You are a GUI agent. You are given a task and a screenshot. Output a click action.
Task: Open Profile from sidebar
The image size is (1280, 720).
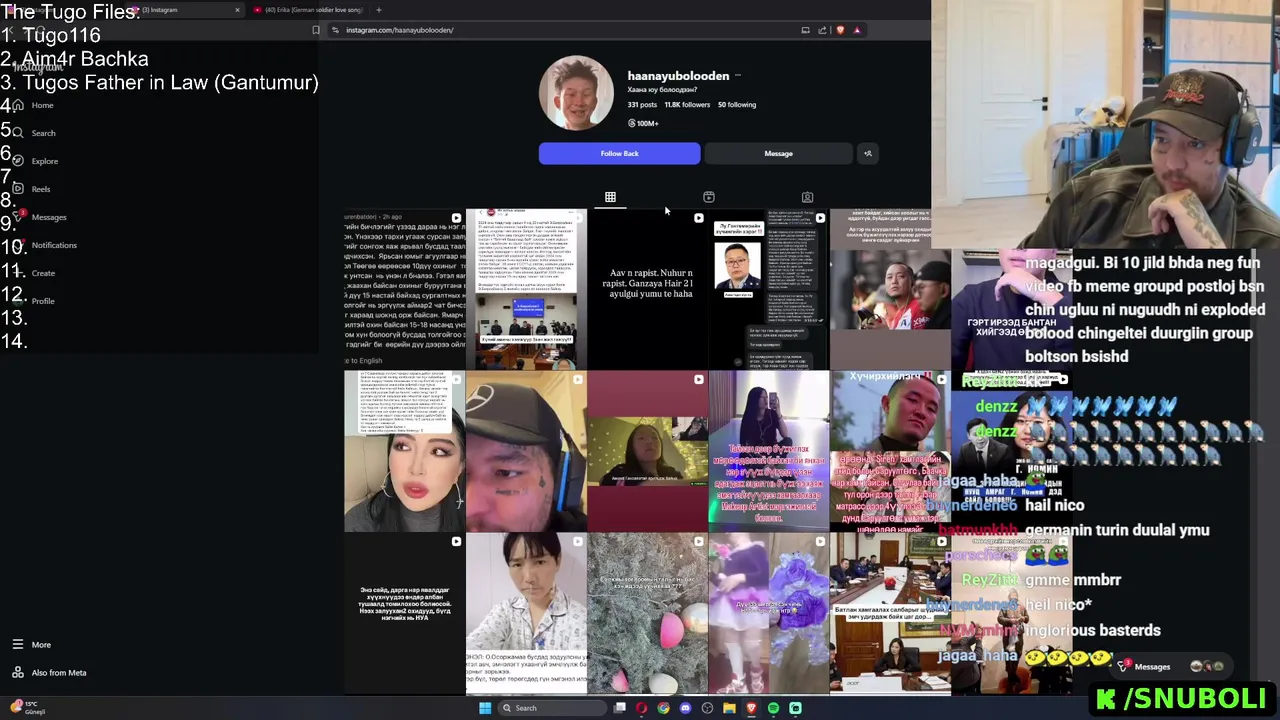[33, 301]
